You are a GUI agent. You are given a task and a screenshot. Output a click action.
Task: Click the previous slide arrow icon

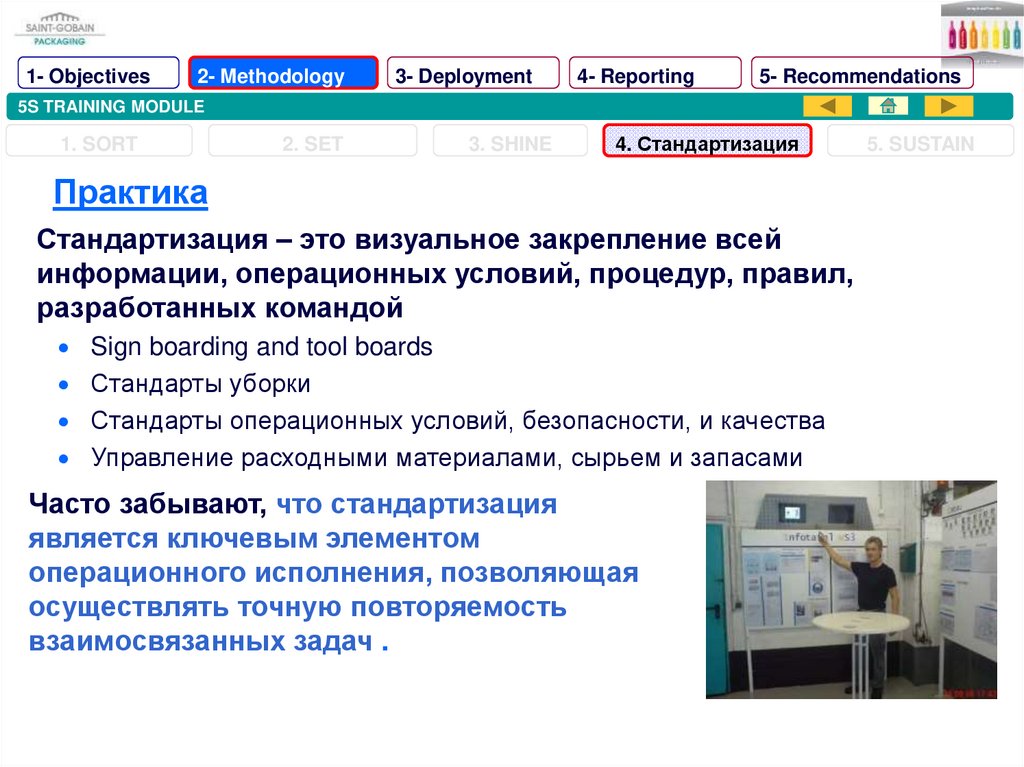click(827, 106)
